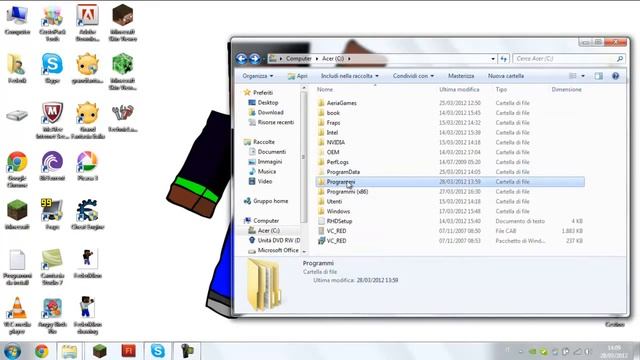Expand the address bar history dropdown
The image size is (640, 360).
(493, 59)
